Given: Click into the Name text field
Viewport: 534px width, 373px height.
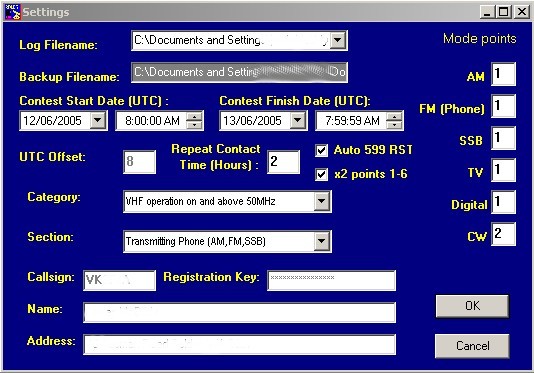Looking at the screenshot, I should click(239, 312).
